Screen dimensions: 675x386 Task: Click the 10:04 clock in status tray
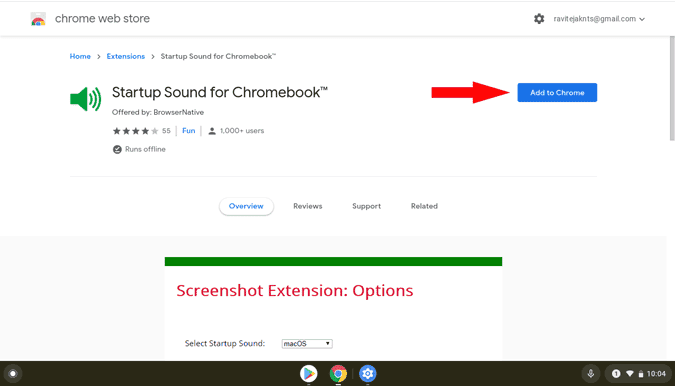tap(656, 374)
